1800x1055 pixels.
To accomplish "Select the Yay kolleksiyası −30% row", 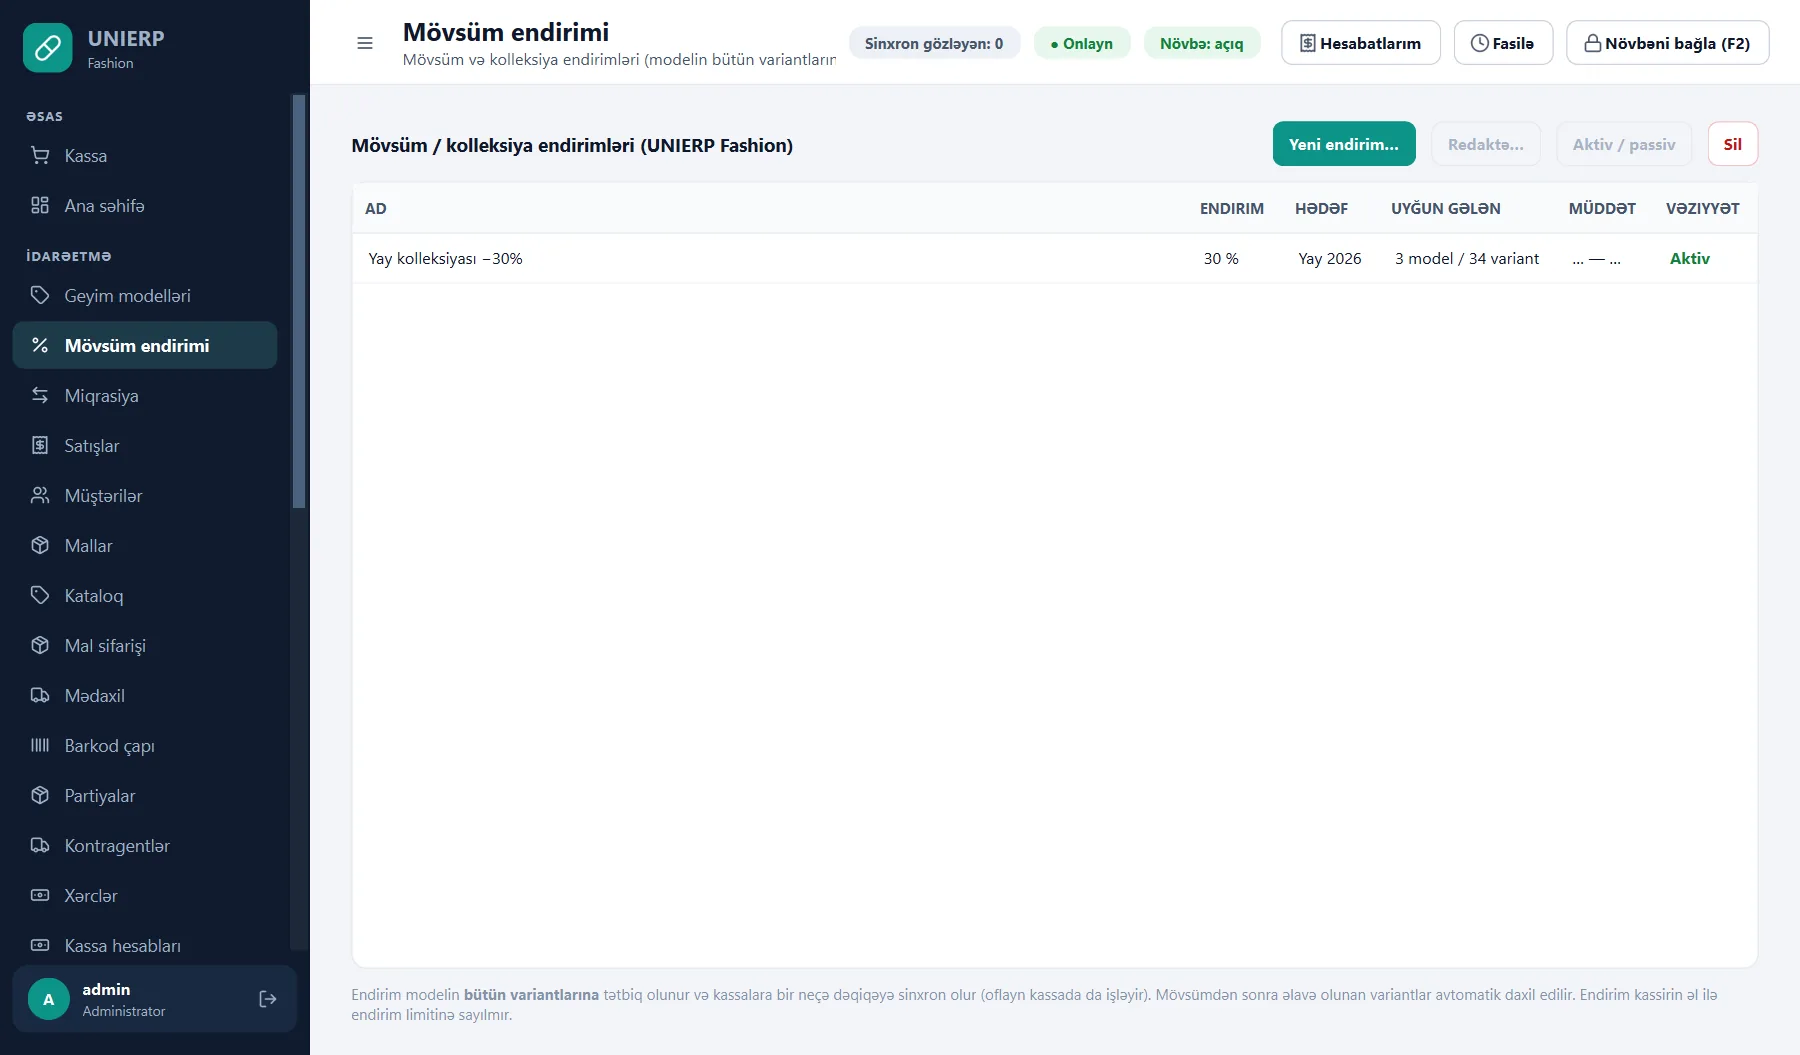I will 1054,258.
